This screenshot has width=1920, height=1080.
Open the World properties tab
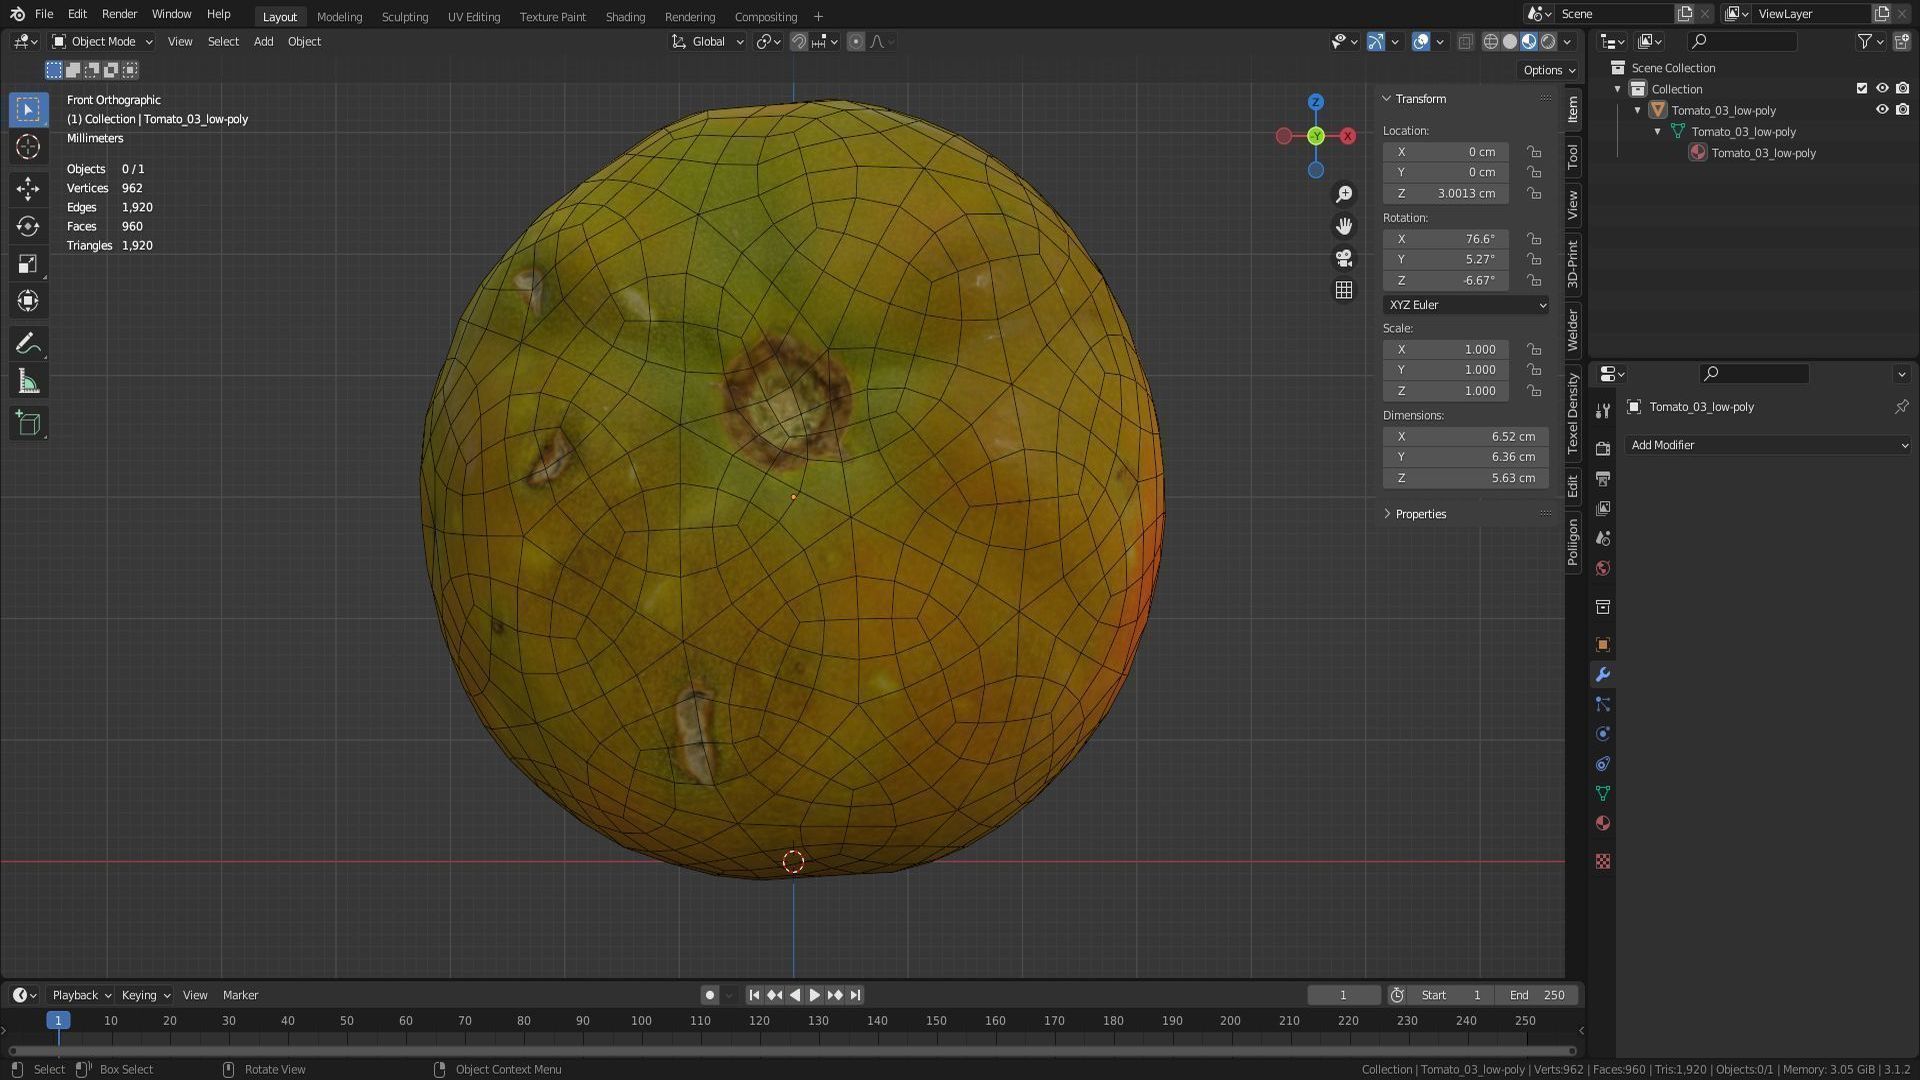pyautogui.click(x=1603, y=568)
